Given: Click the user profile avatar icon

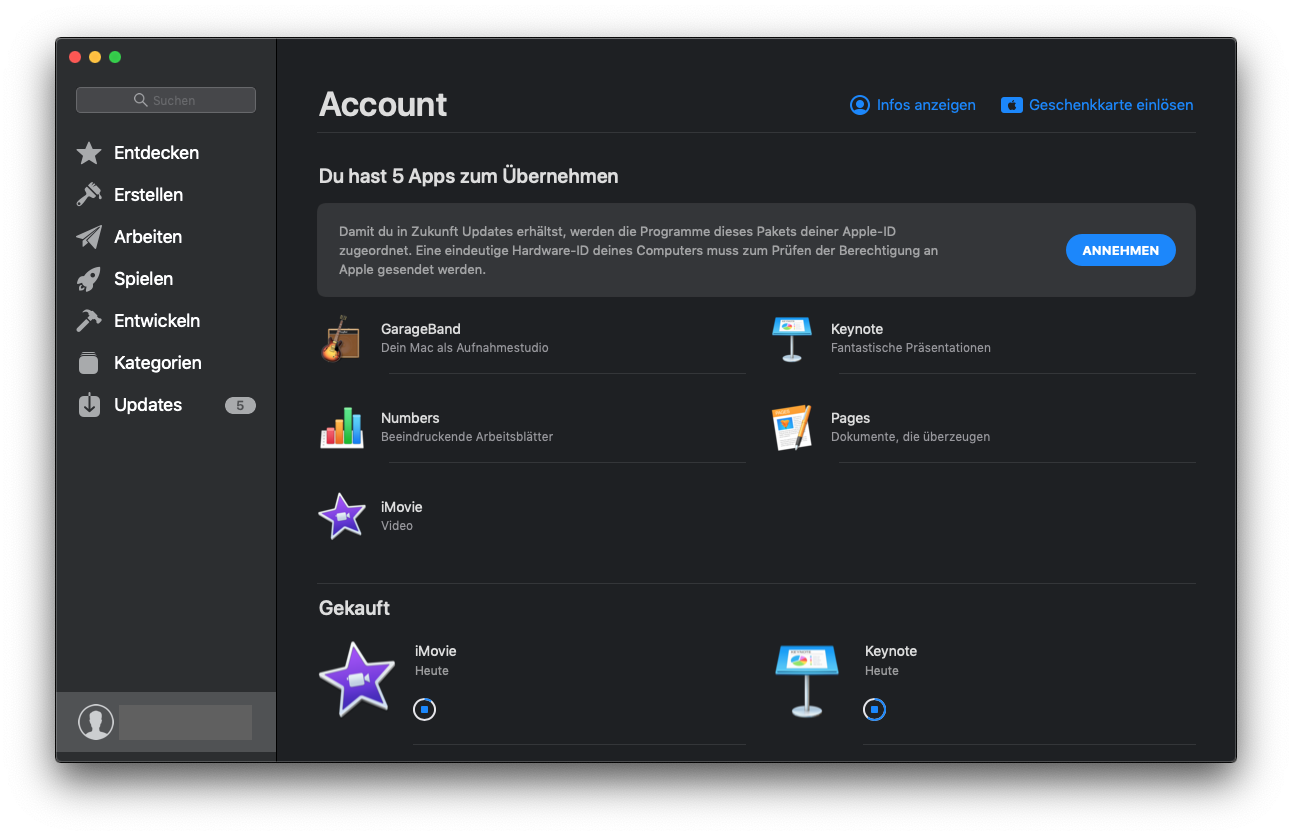Looking at the screenshot, I should coord(96,722).
